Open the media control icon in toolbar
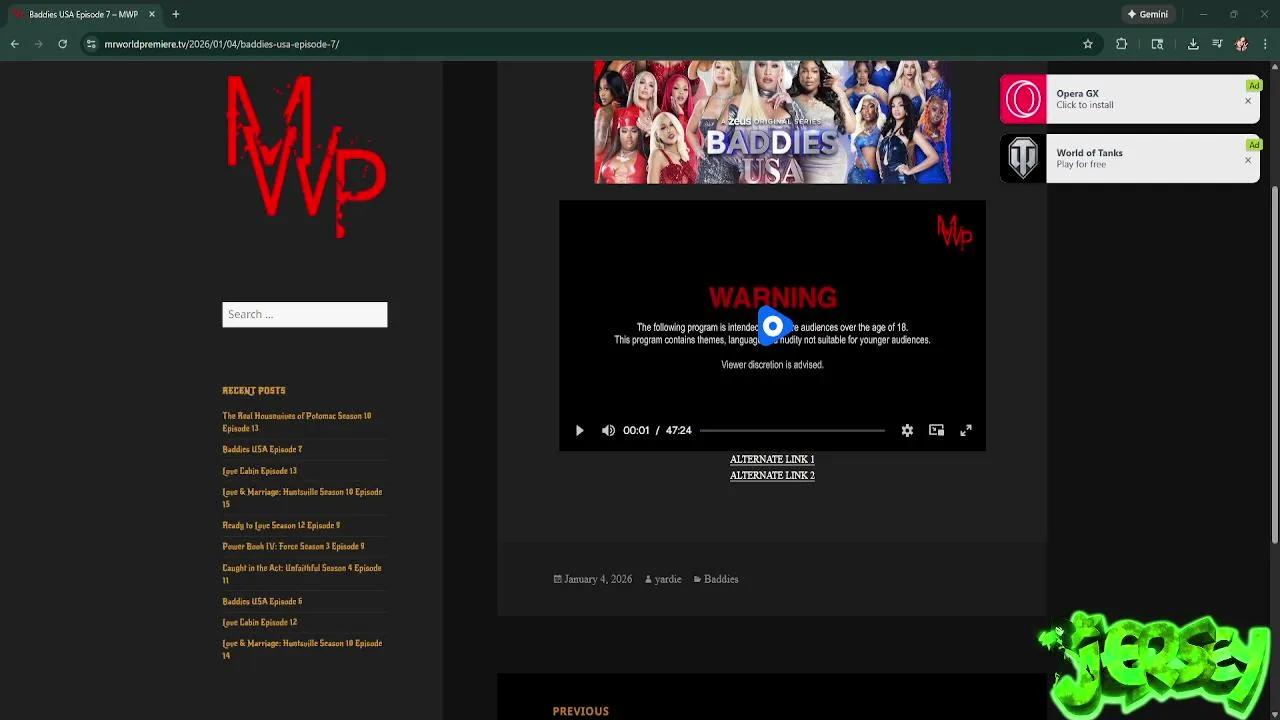1280x720 pixels. 1217,44
